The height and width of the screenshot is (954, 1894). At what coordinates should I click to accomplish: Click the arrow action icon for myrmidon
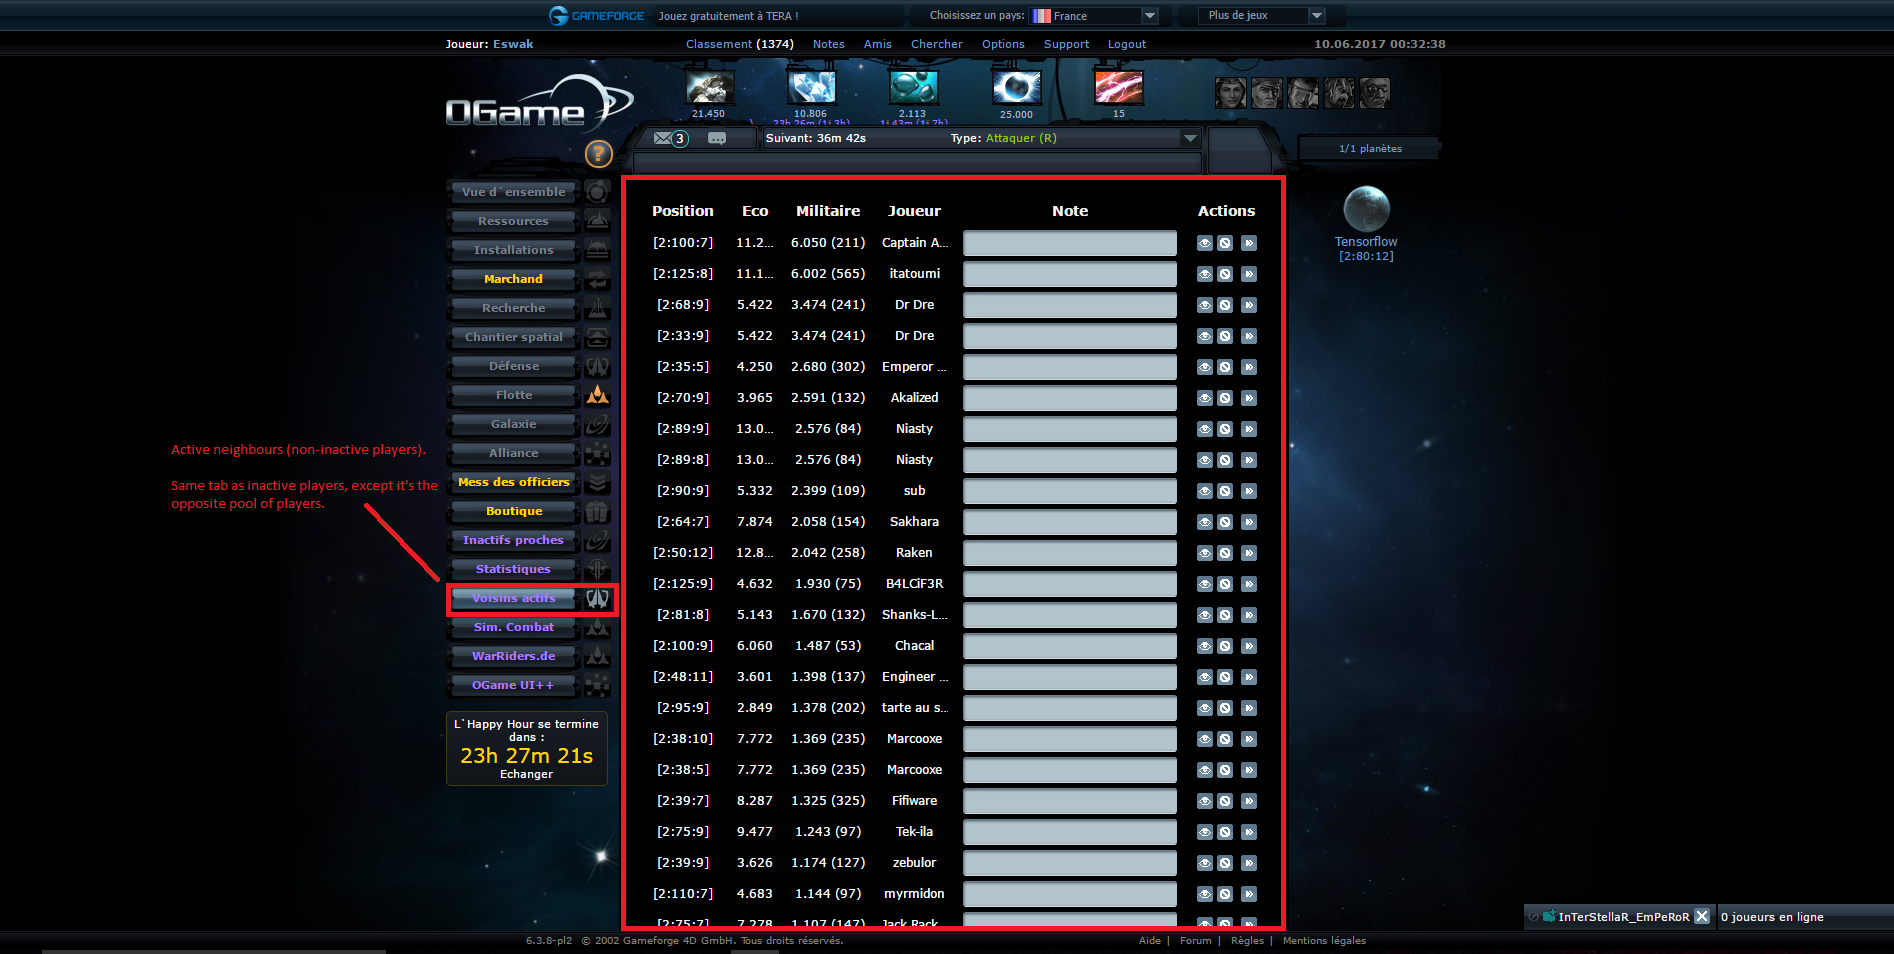[x=1249, y=894]
